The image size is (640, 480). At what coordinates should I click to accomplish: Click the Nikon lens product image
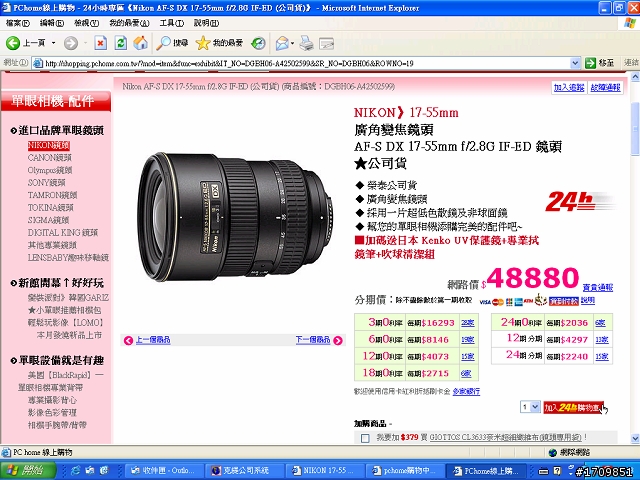236,216
